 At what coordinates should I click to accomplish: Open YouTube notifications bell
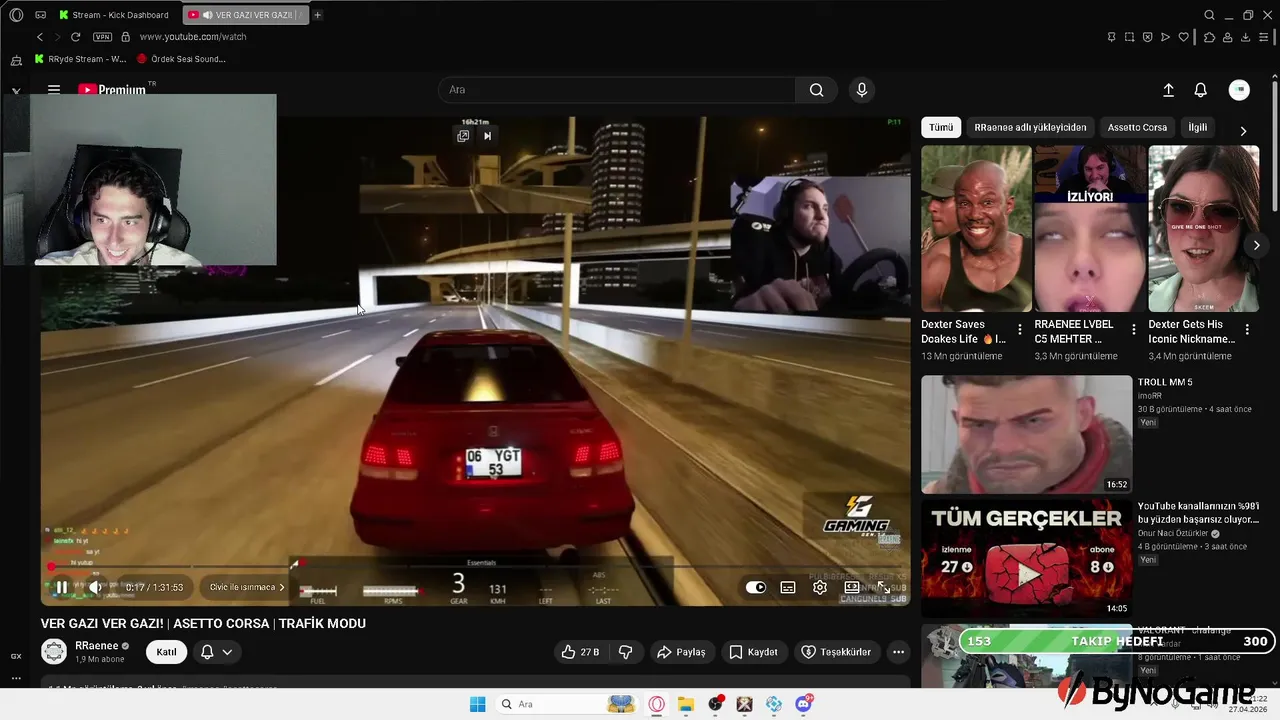point(1201,90)
